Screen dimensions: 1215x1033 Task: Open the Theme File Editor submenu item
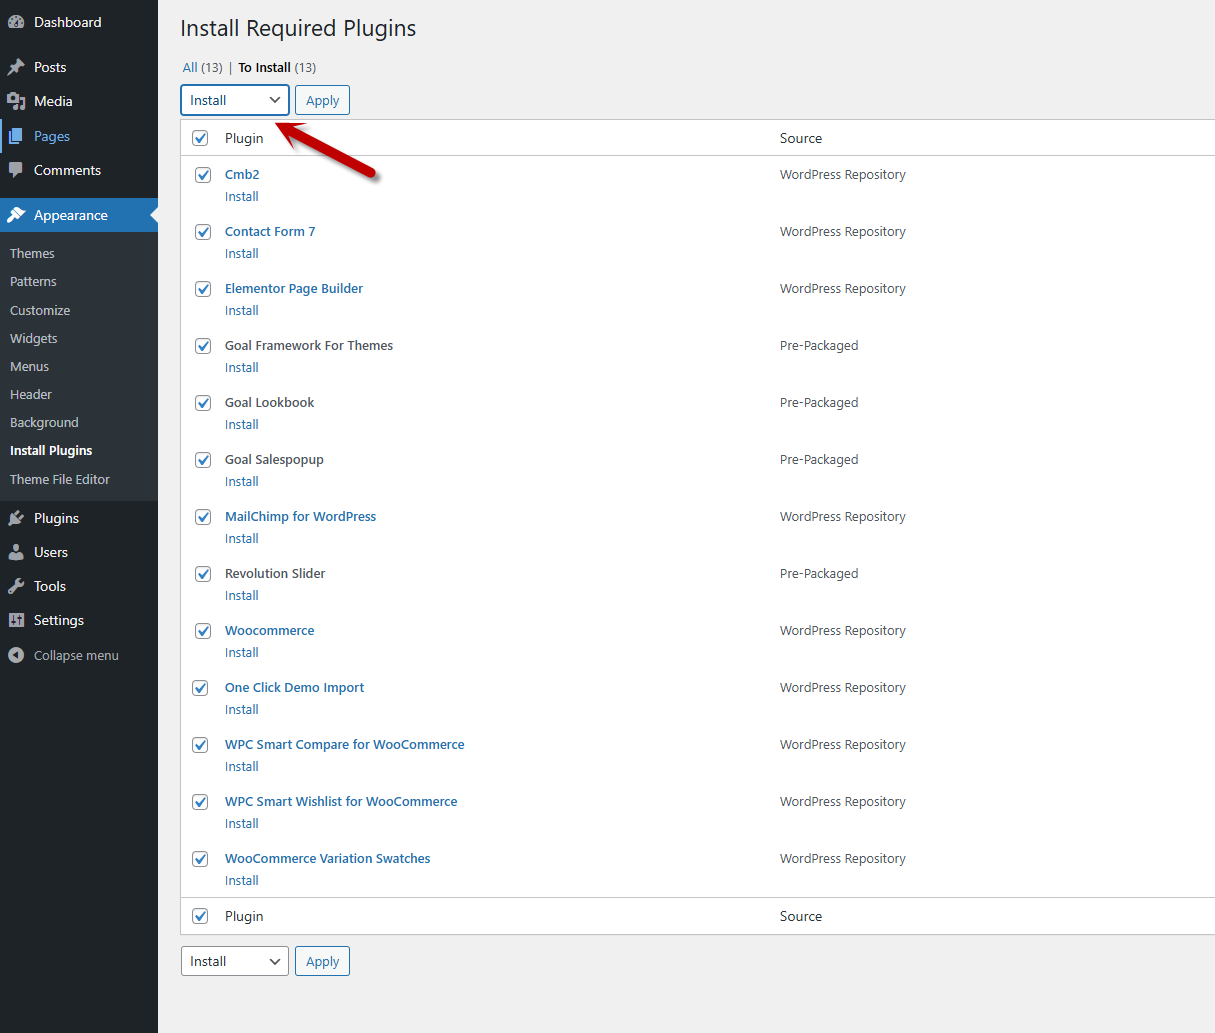(x=60, y=480)
